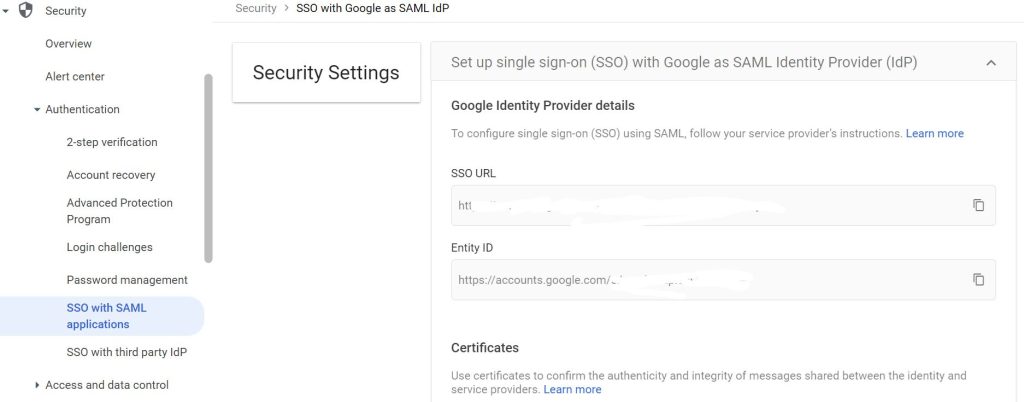
Task: Open Password management
Action: click(x=127, y=280)
